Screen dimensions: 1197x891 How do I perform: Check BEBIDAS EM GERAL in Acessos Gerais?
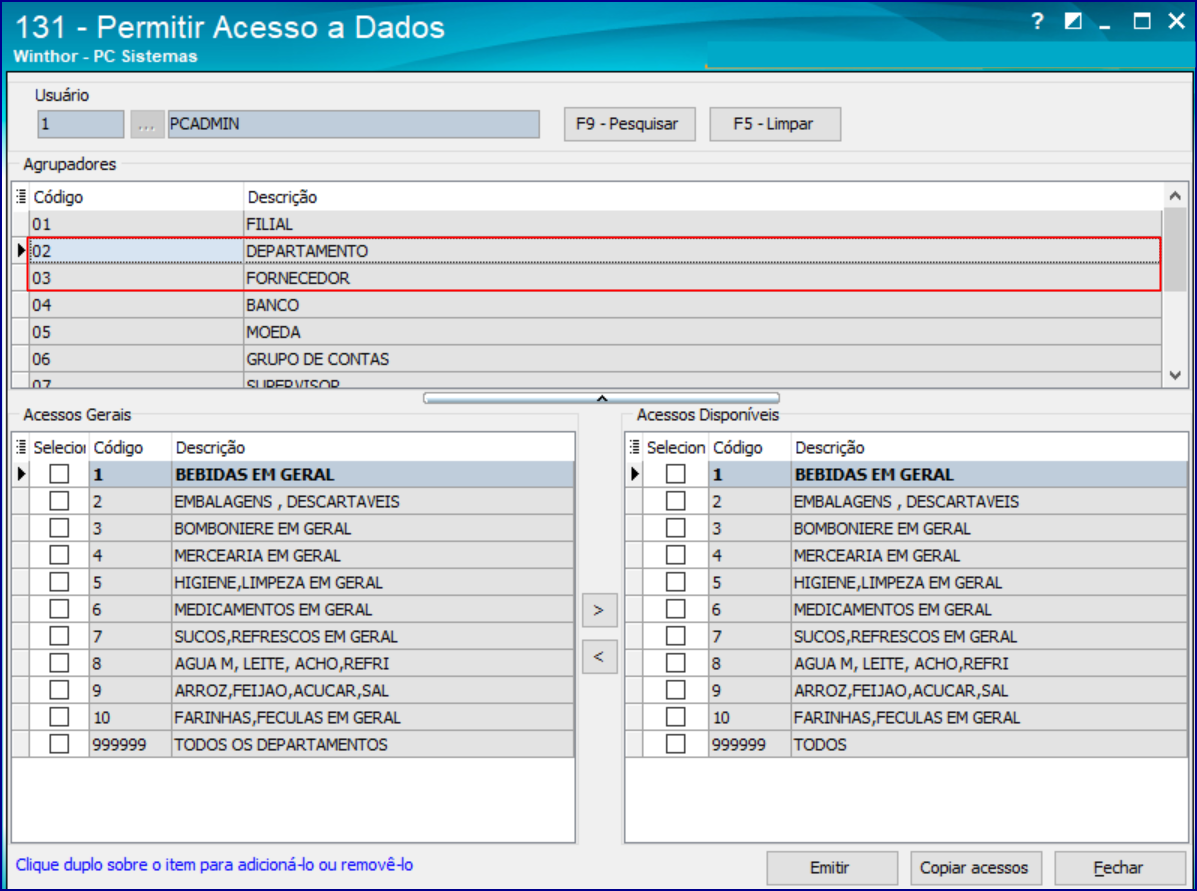pos(59,474)
